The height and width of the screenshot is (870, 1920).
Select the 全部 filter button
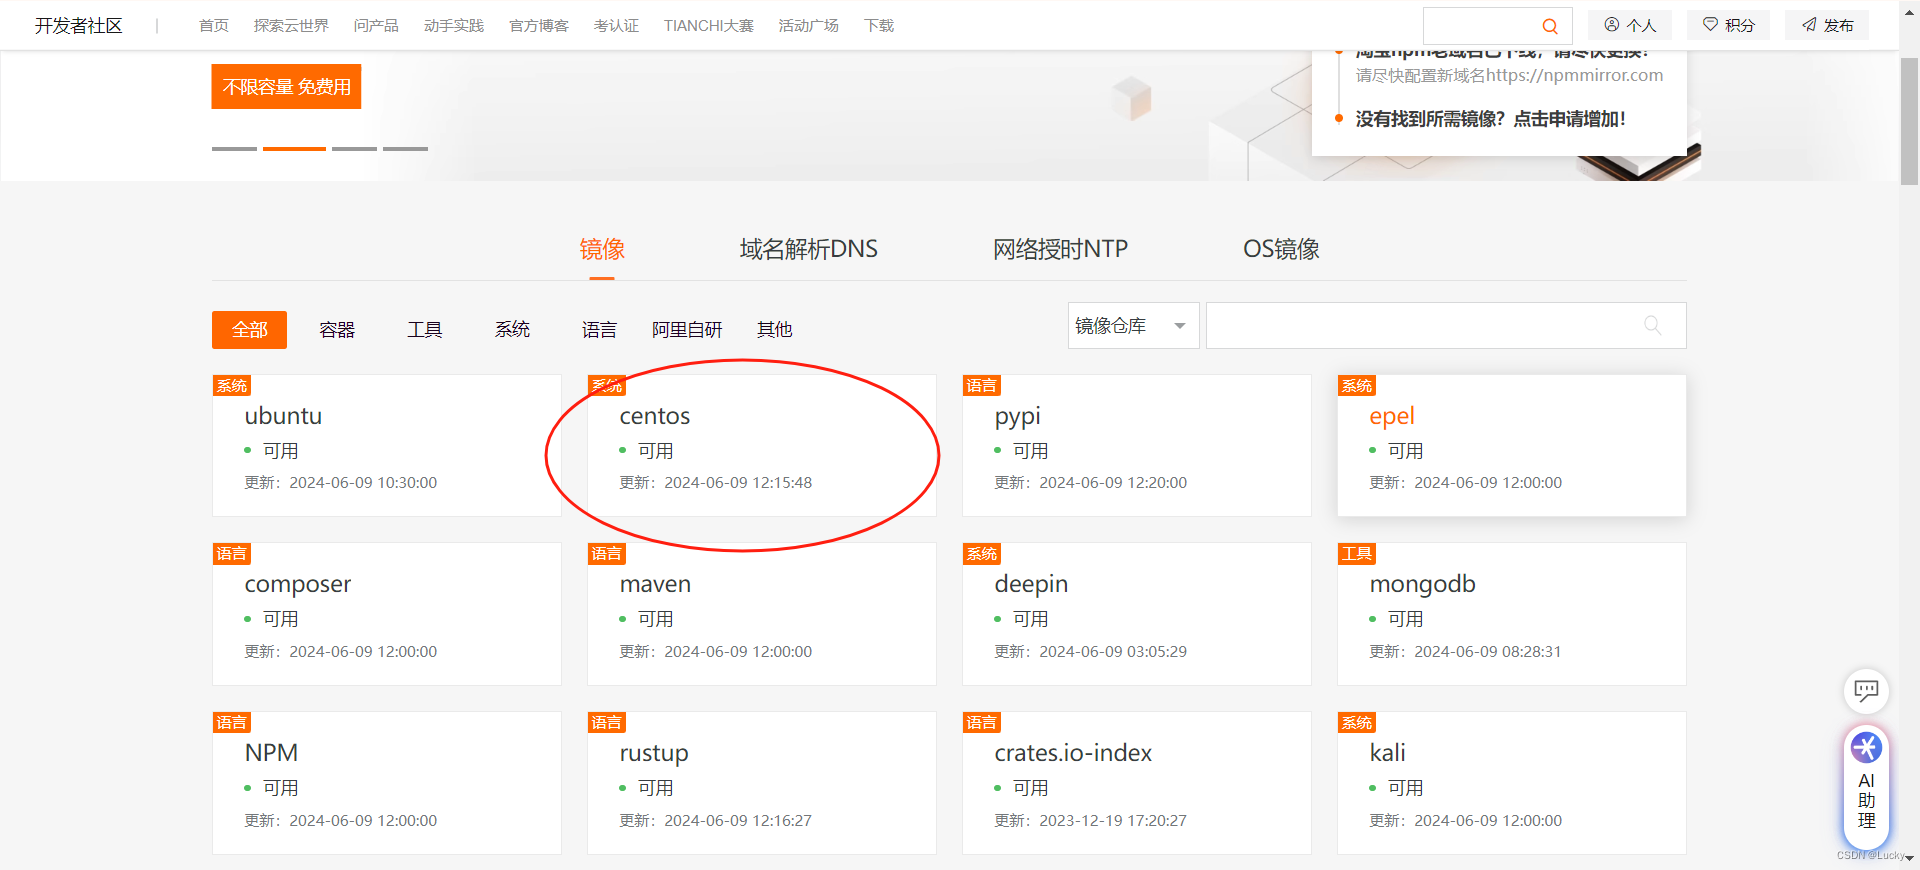(249, 330)
